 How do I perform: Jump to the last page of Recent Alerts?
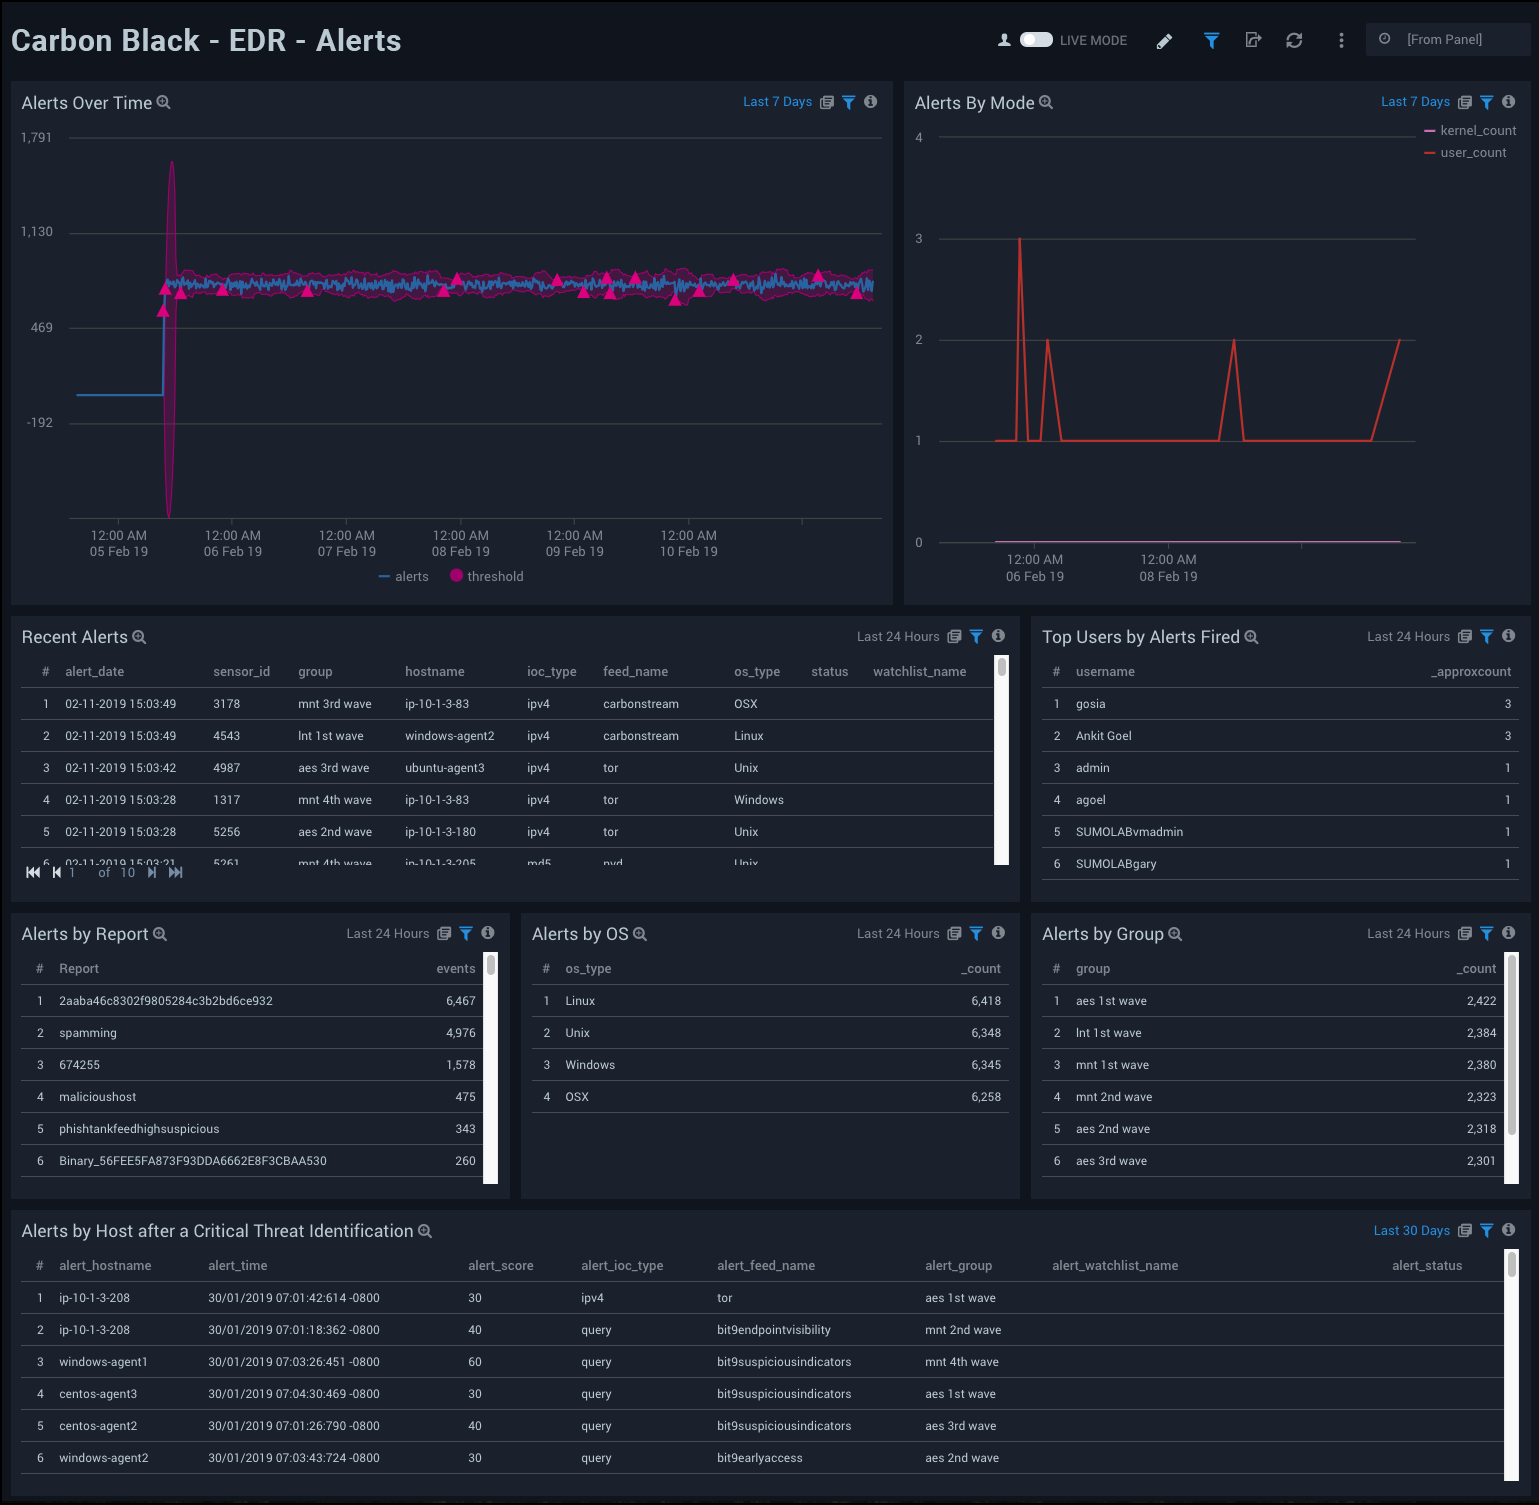pos(176,872)
